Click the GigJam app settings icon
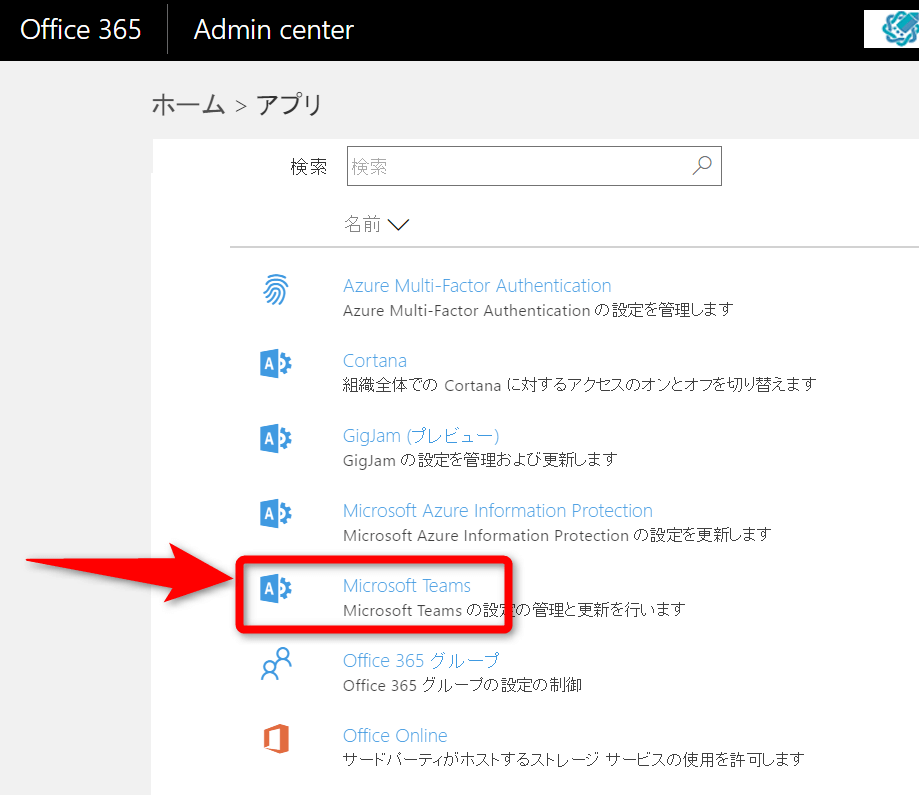This screenshot has height=795, width=919. 275,439
